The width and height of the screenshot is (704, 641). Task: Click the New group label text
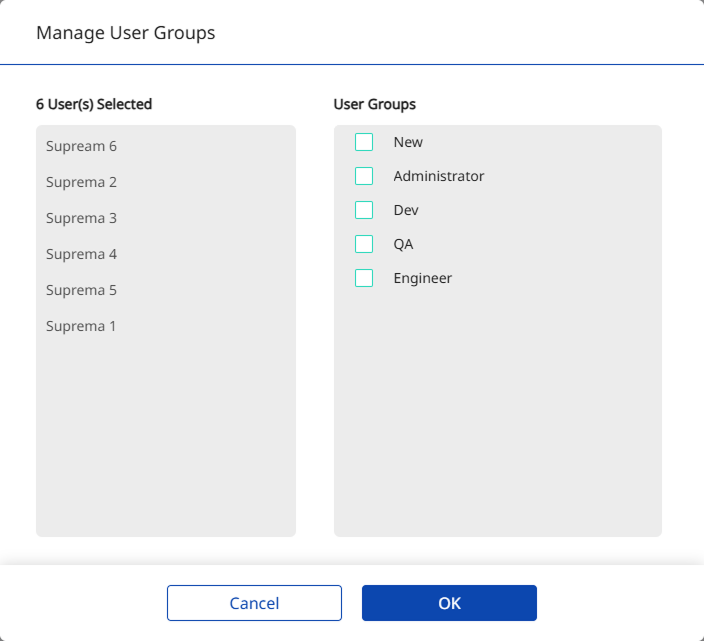coord(408,142)
